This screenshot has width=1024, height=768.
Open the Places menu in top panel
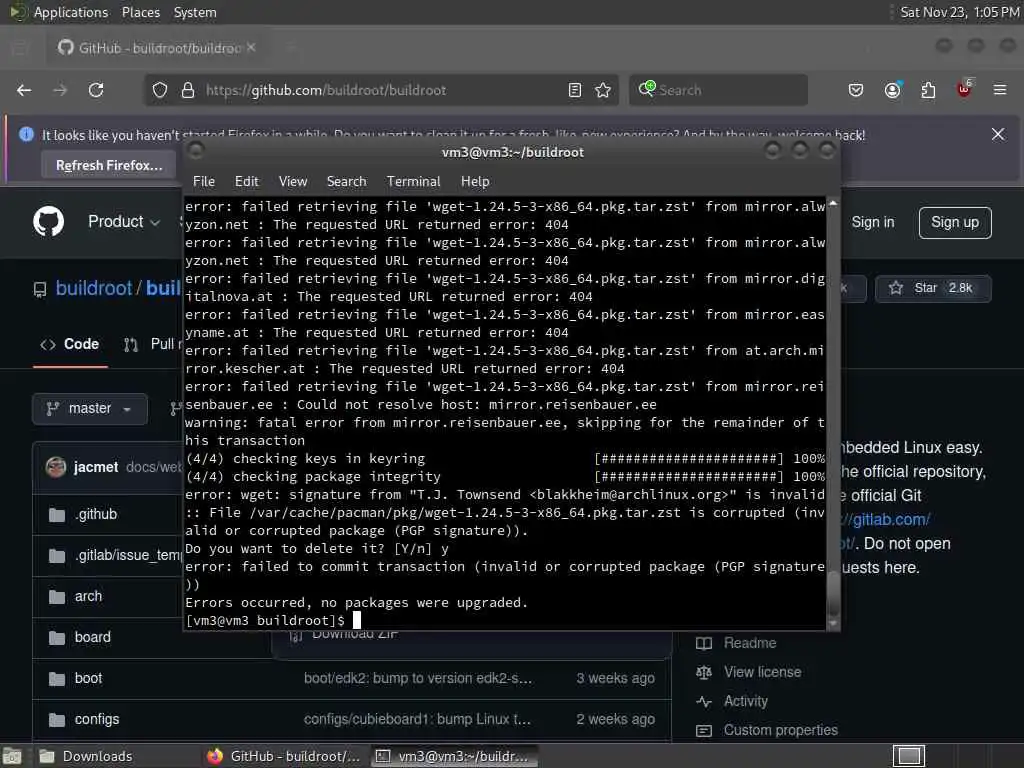[140, 12]
